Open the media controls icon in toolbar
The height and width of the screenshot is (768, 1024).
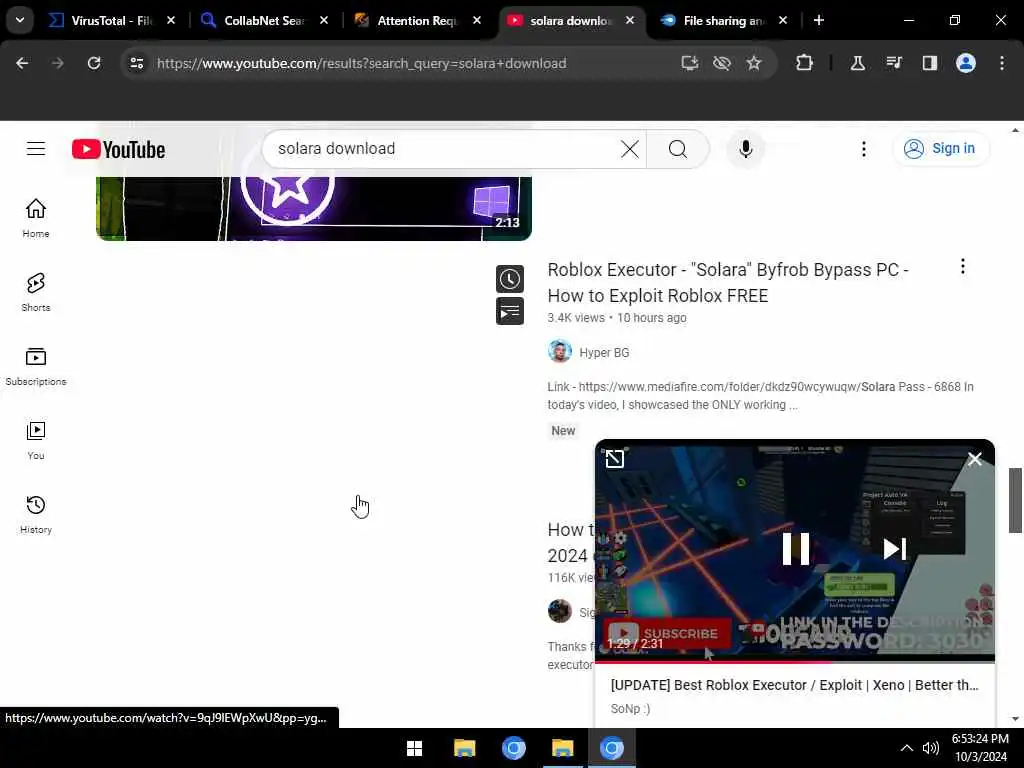point(893,63)
